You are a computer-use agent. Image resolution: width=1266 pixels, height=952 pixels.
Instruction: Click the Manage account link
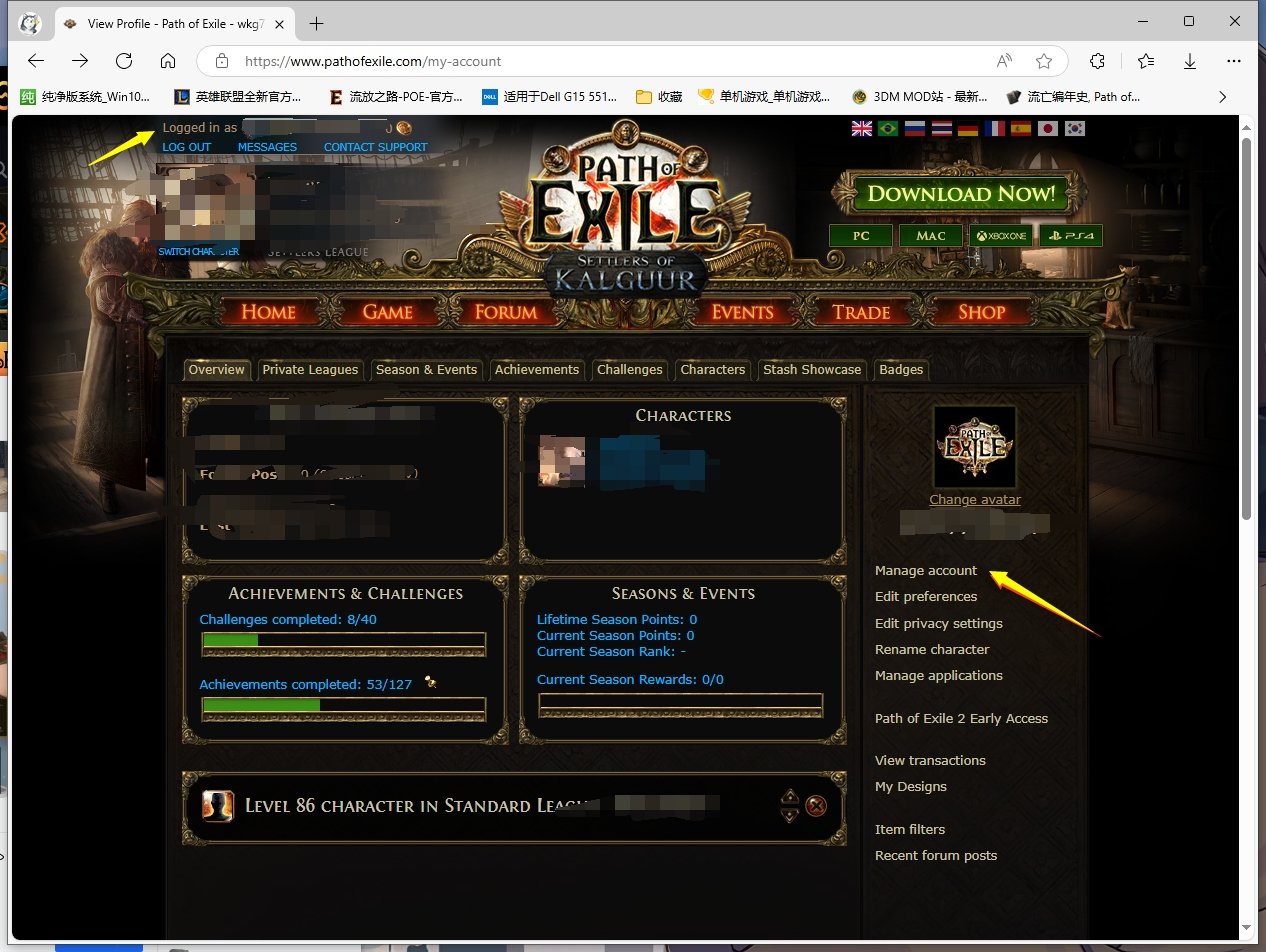926,571
